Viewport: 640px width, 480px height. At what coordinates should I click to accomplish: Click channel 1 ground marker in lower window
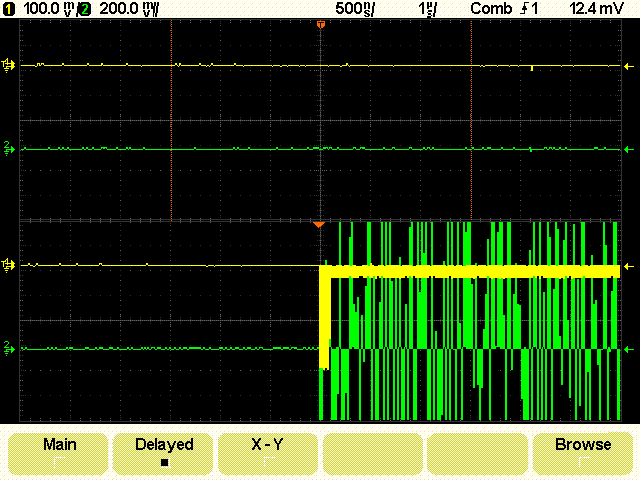[x=8, y=266]
